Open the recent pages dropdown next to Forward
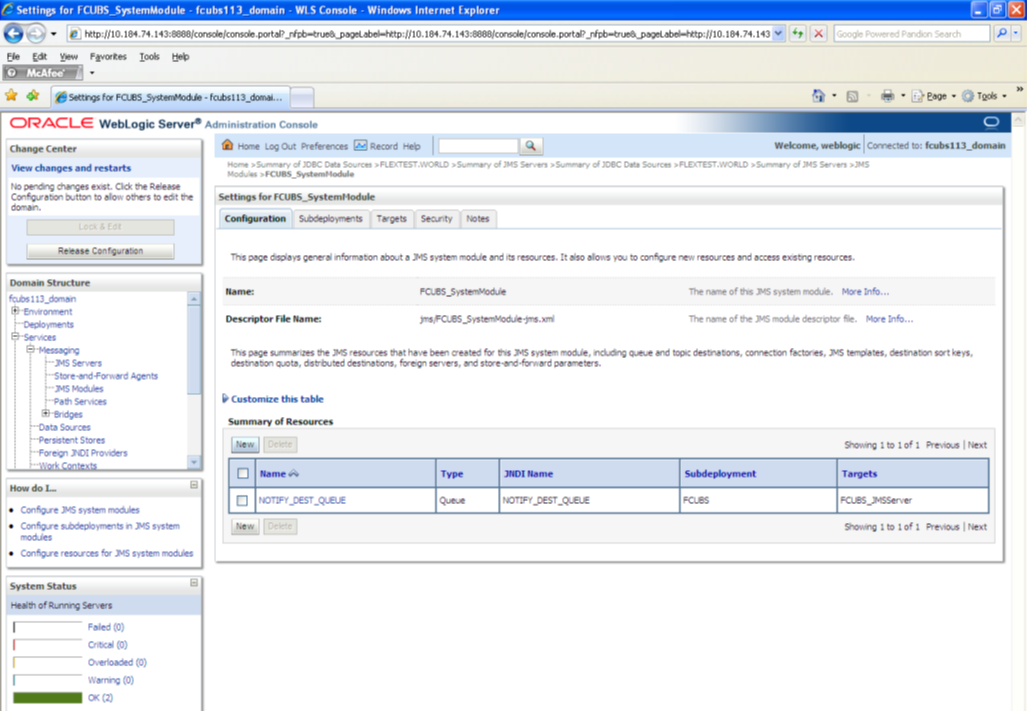Screen dimensions: 1027x711 pyautogui.click(x=54, y=33)
